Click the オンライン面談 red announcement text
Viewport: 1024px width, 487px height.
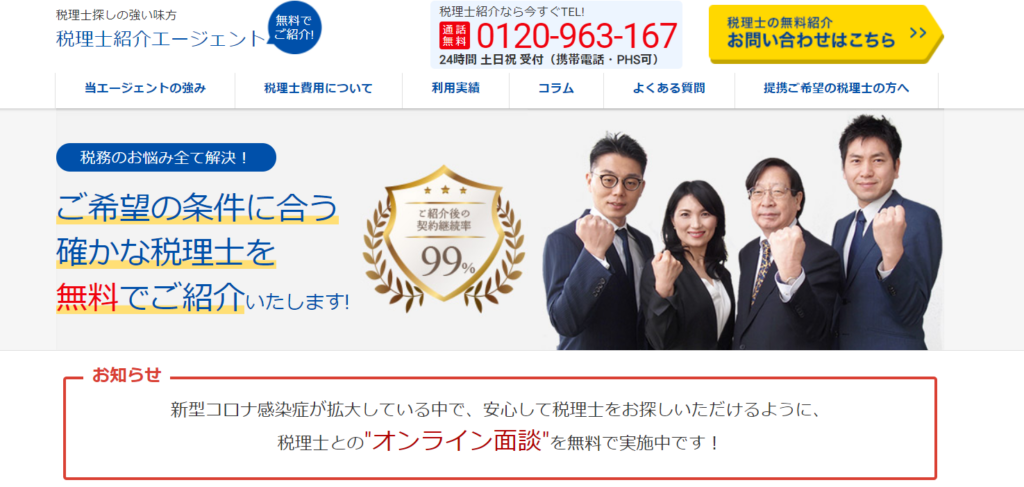coord(457,441)
